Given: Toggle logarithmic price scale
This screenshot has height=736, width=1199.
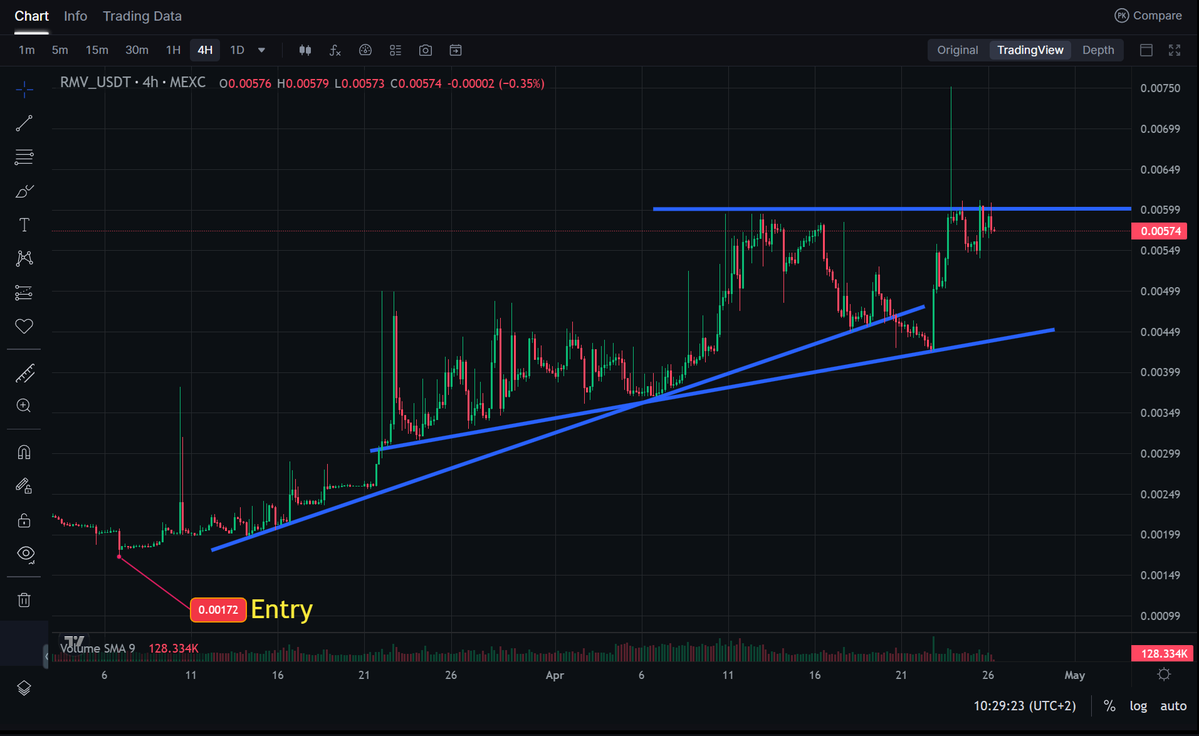Looking at the screenshot, I should pos(1138,706).
